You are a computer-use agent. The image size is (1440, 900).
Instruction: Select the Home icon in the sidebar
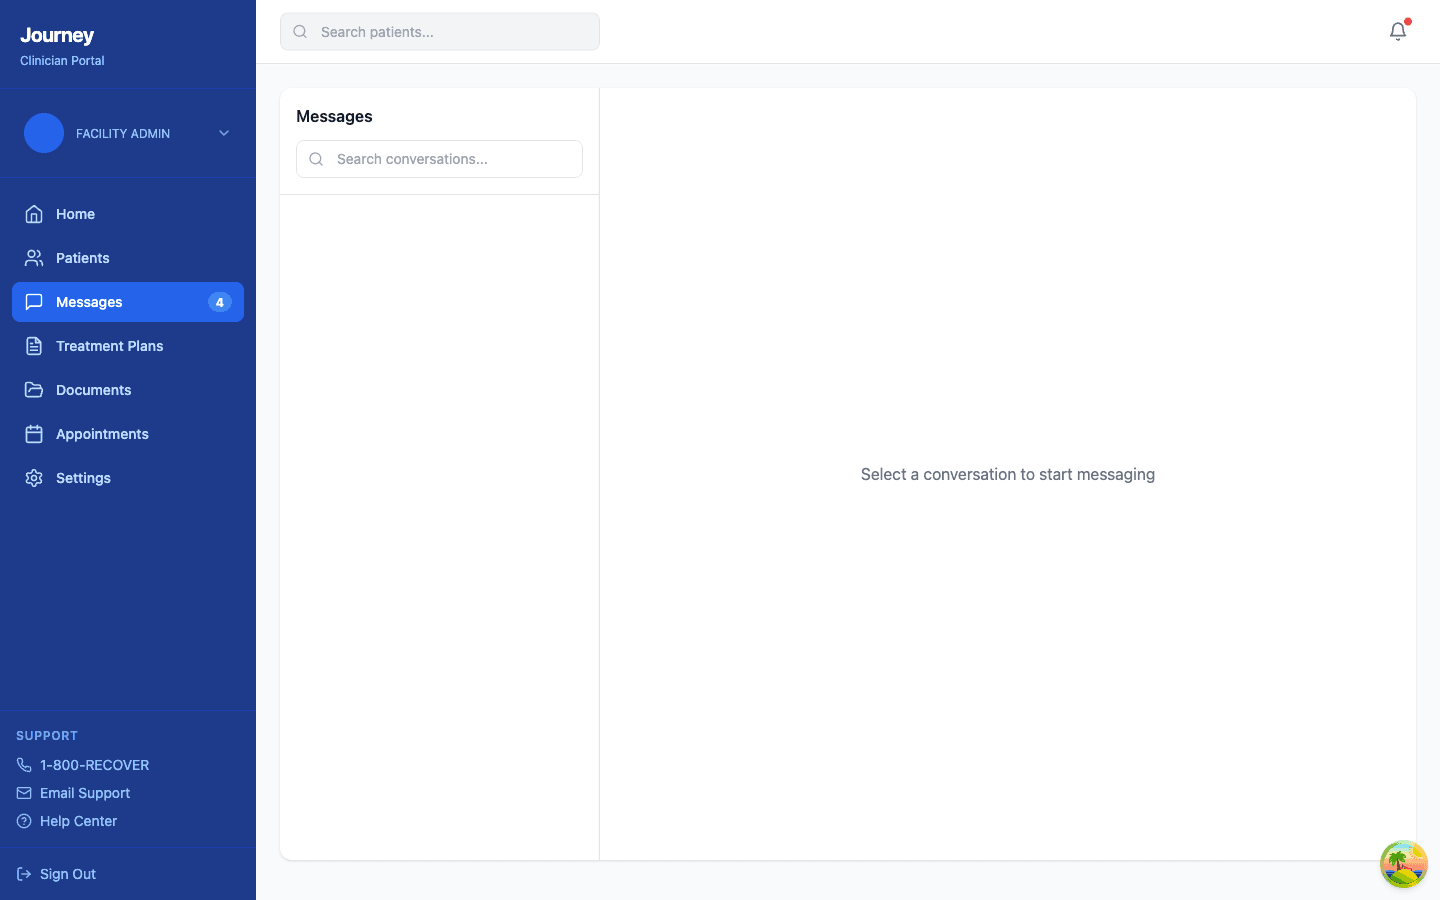coord(33,213)
